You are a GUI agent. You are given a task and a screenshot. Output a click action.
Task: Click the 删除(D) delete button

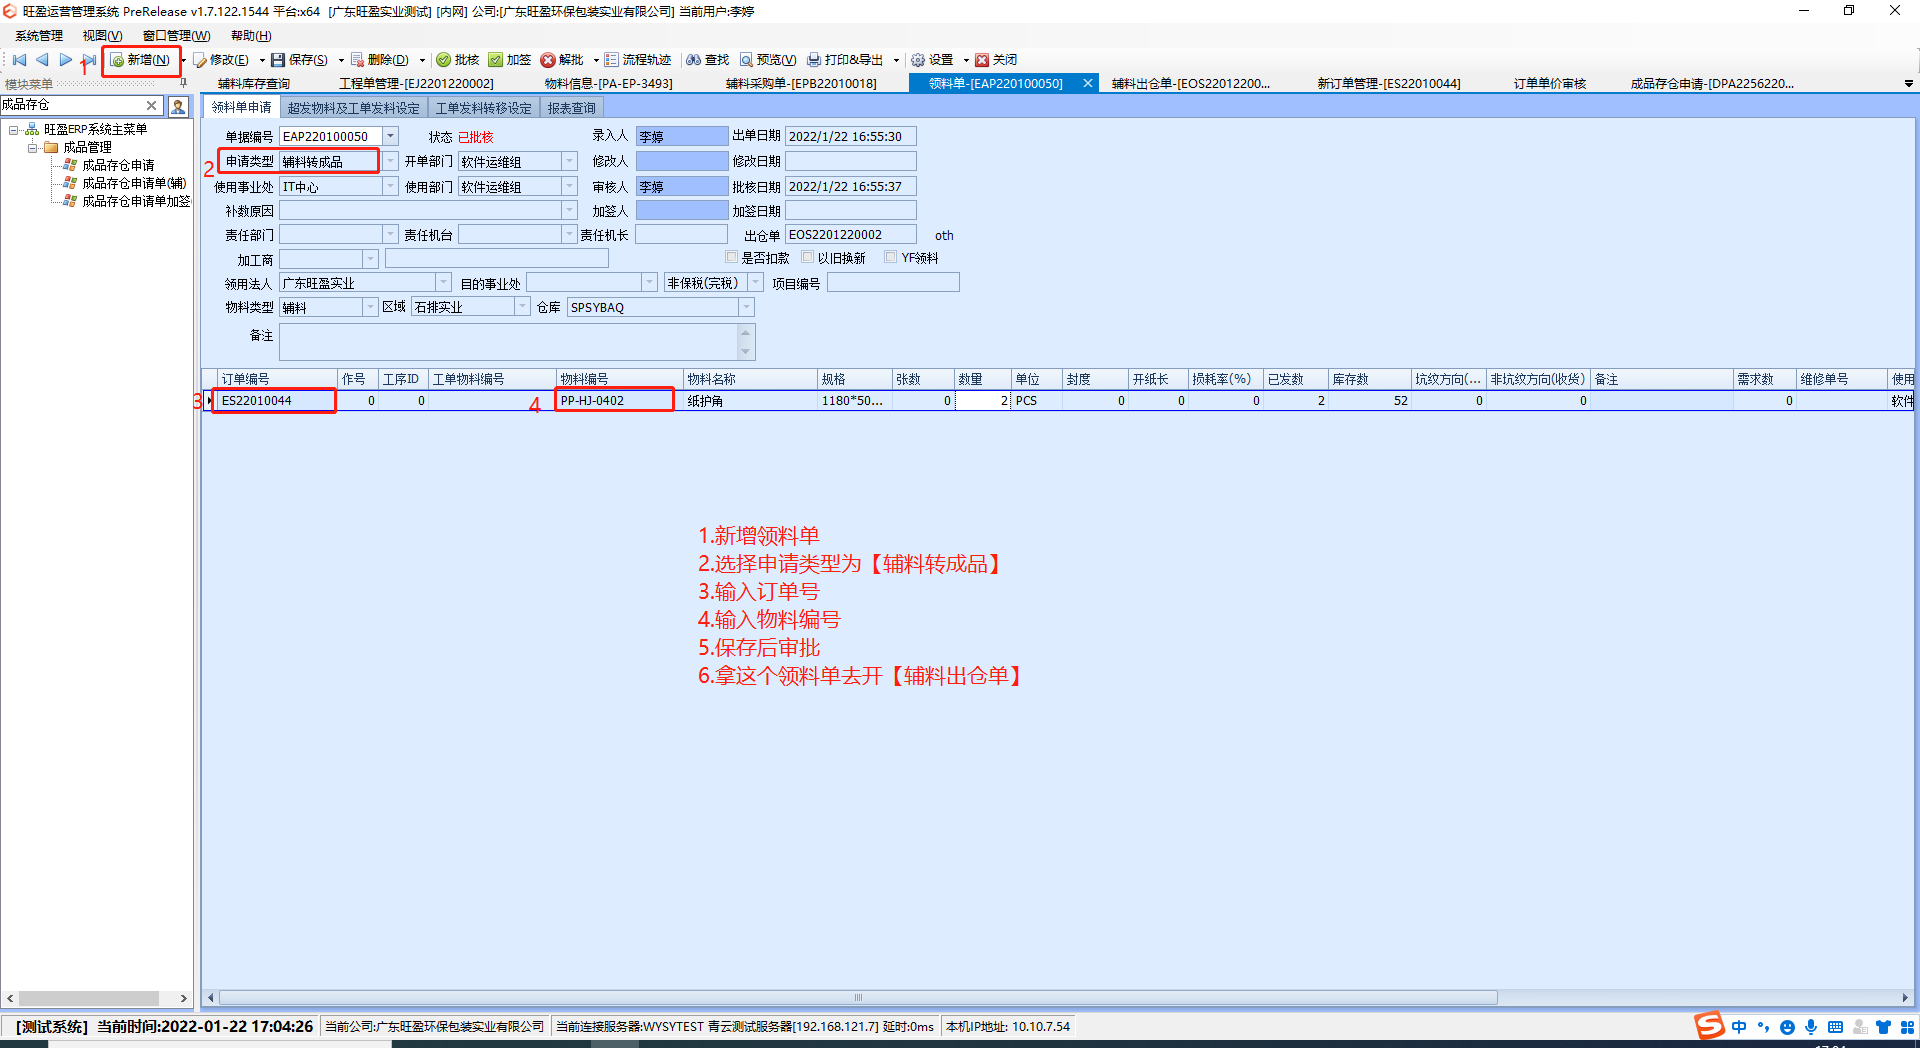click(380, 60)
